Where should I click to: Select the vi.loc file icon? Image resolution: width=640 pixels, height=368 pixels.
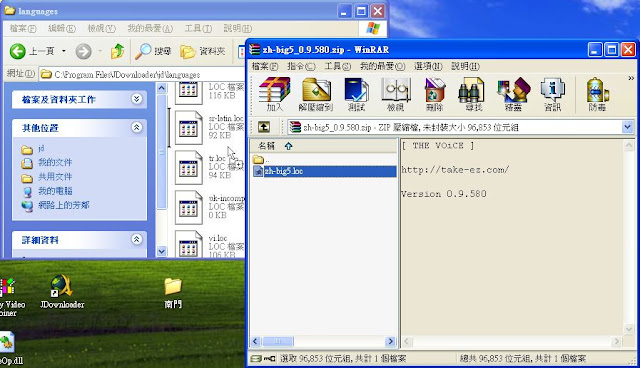[x=189, y=244]
